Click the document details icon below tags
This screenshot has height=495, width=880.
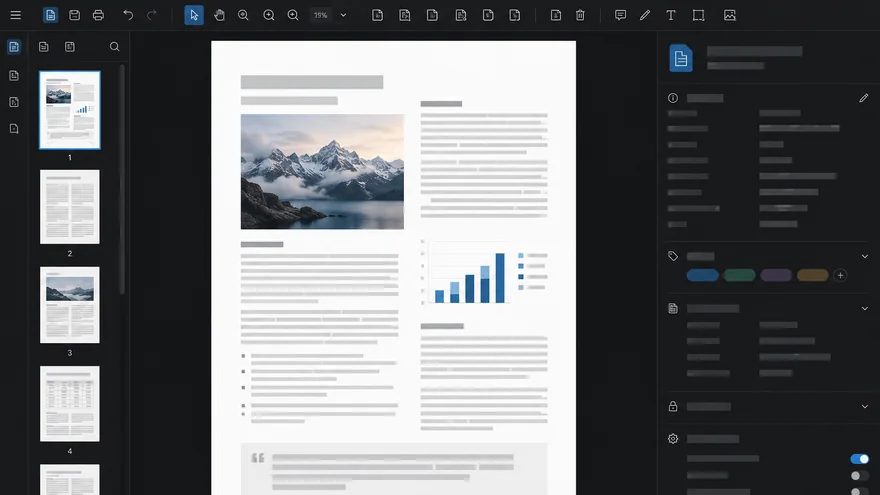pos(673,309)
